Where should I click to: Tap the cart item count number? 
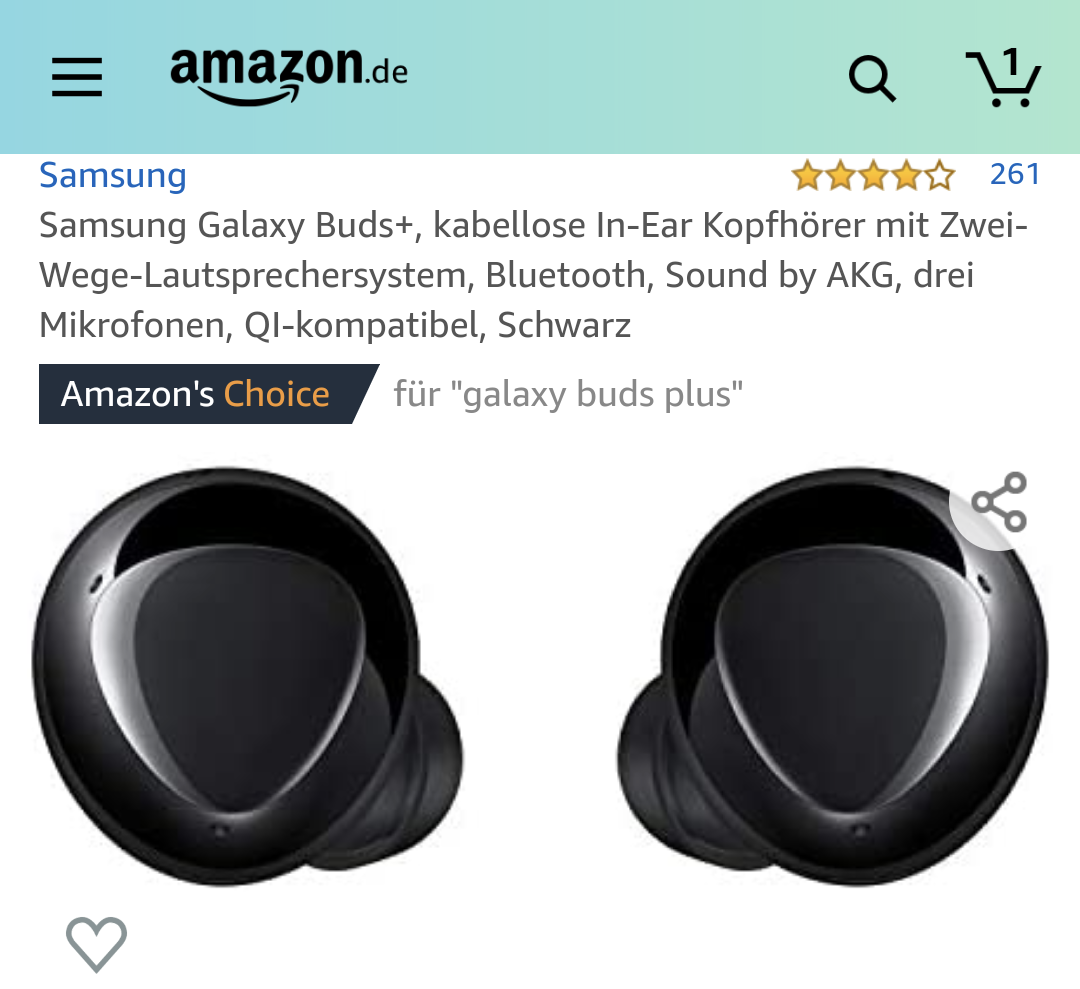pyautogui.click(x=1011, y=63)
